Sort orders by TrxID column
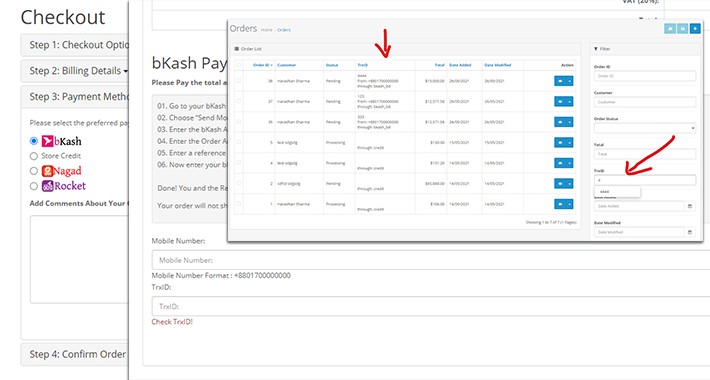Viewport: 710px width, 380px height. [x=363, y=65]
